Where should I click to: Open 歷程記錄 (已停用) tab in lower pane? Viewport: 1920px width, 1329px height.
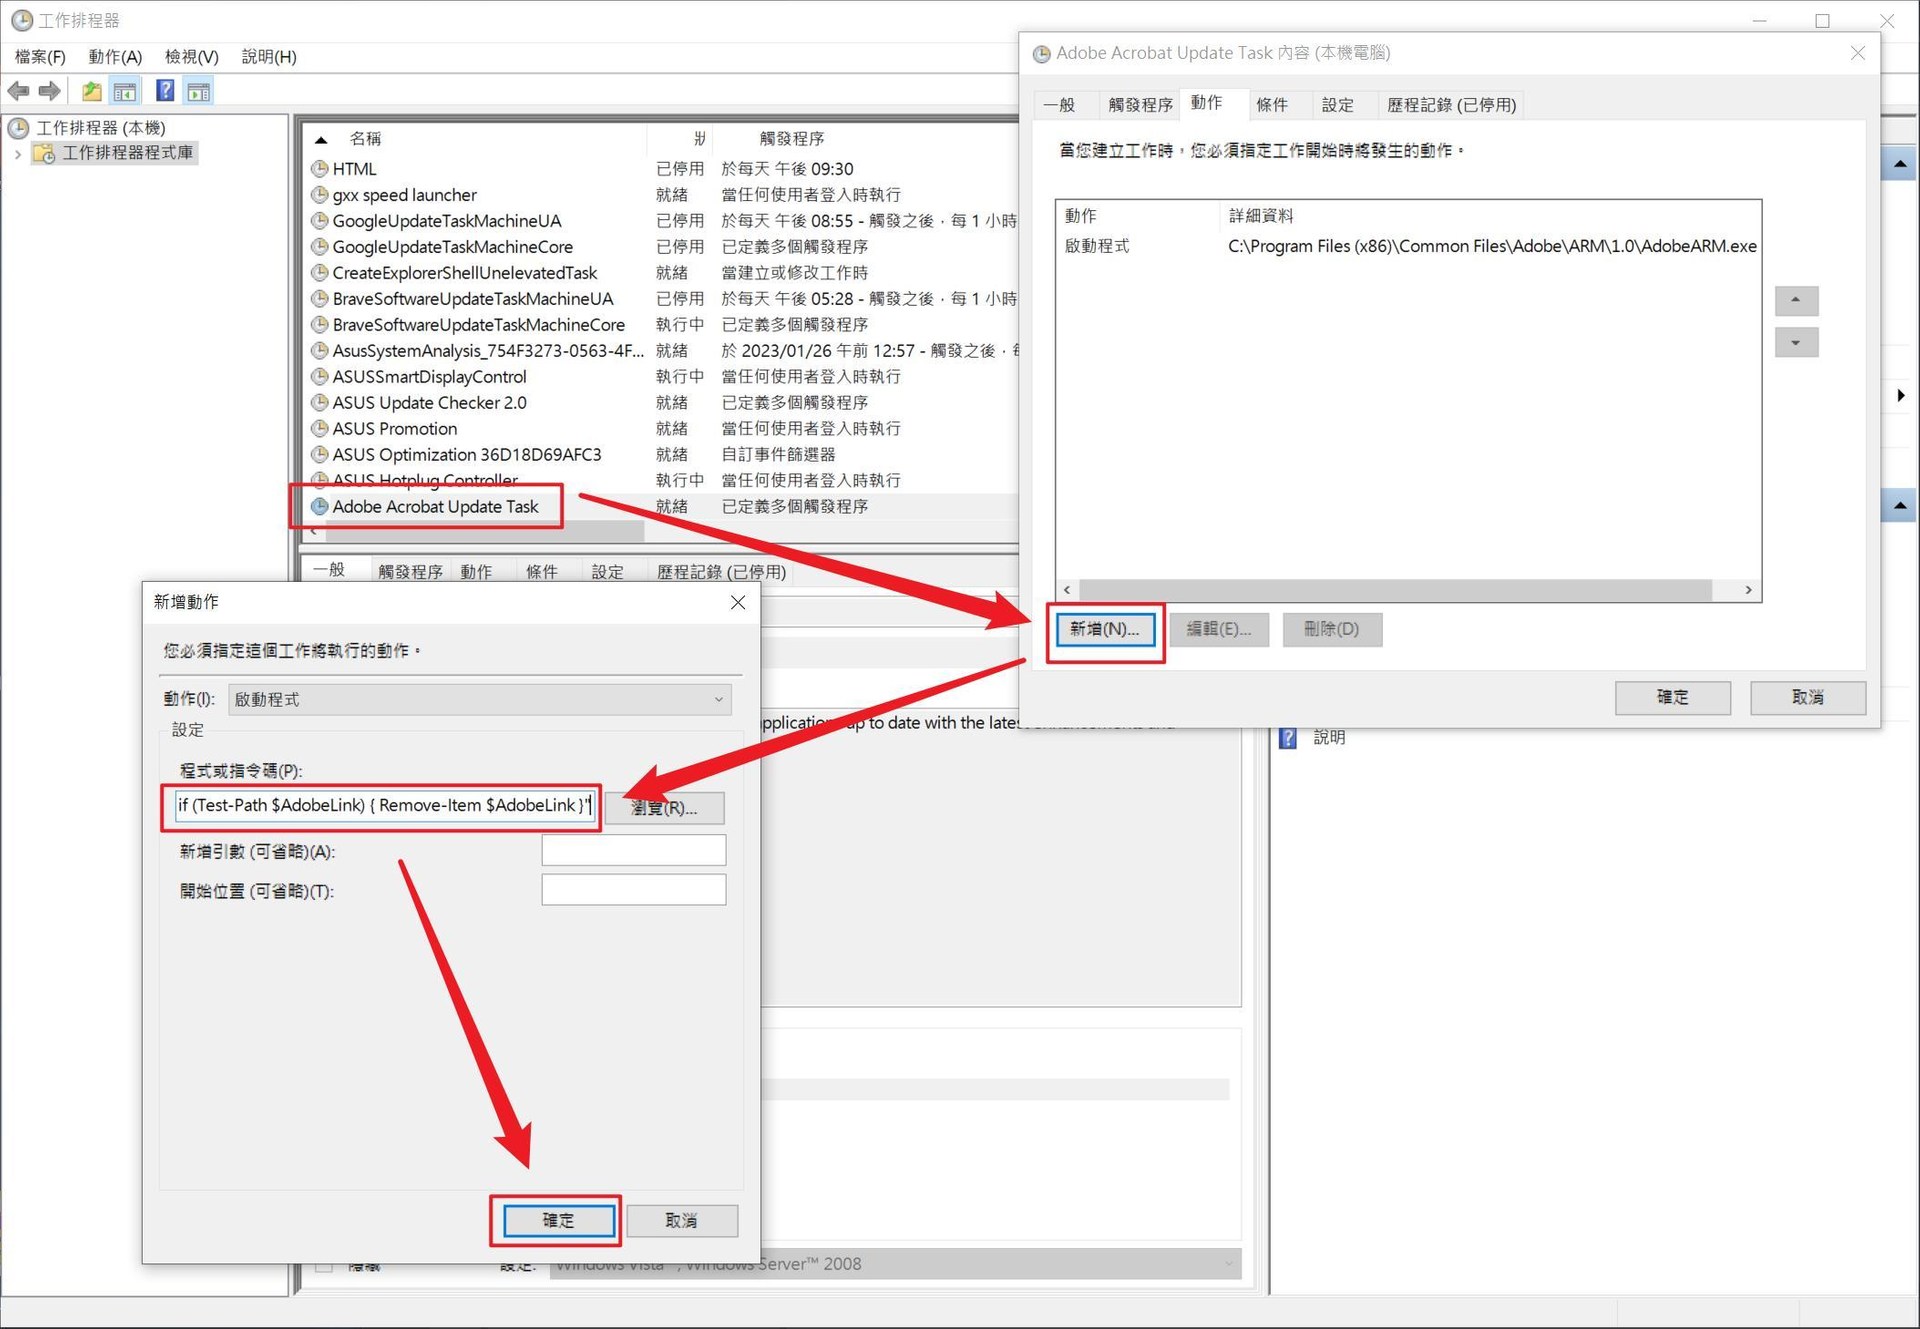[x=721, y=572]
